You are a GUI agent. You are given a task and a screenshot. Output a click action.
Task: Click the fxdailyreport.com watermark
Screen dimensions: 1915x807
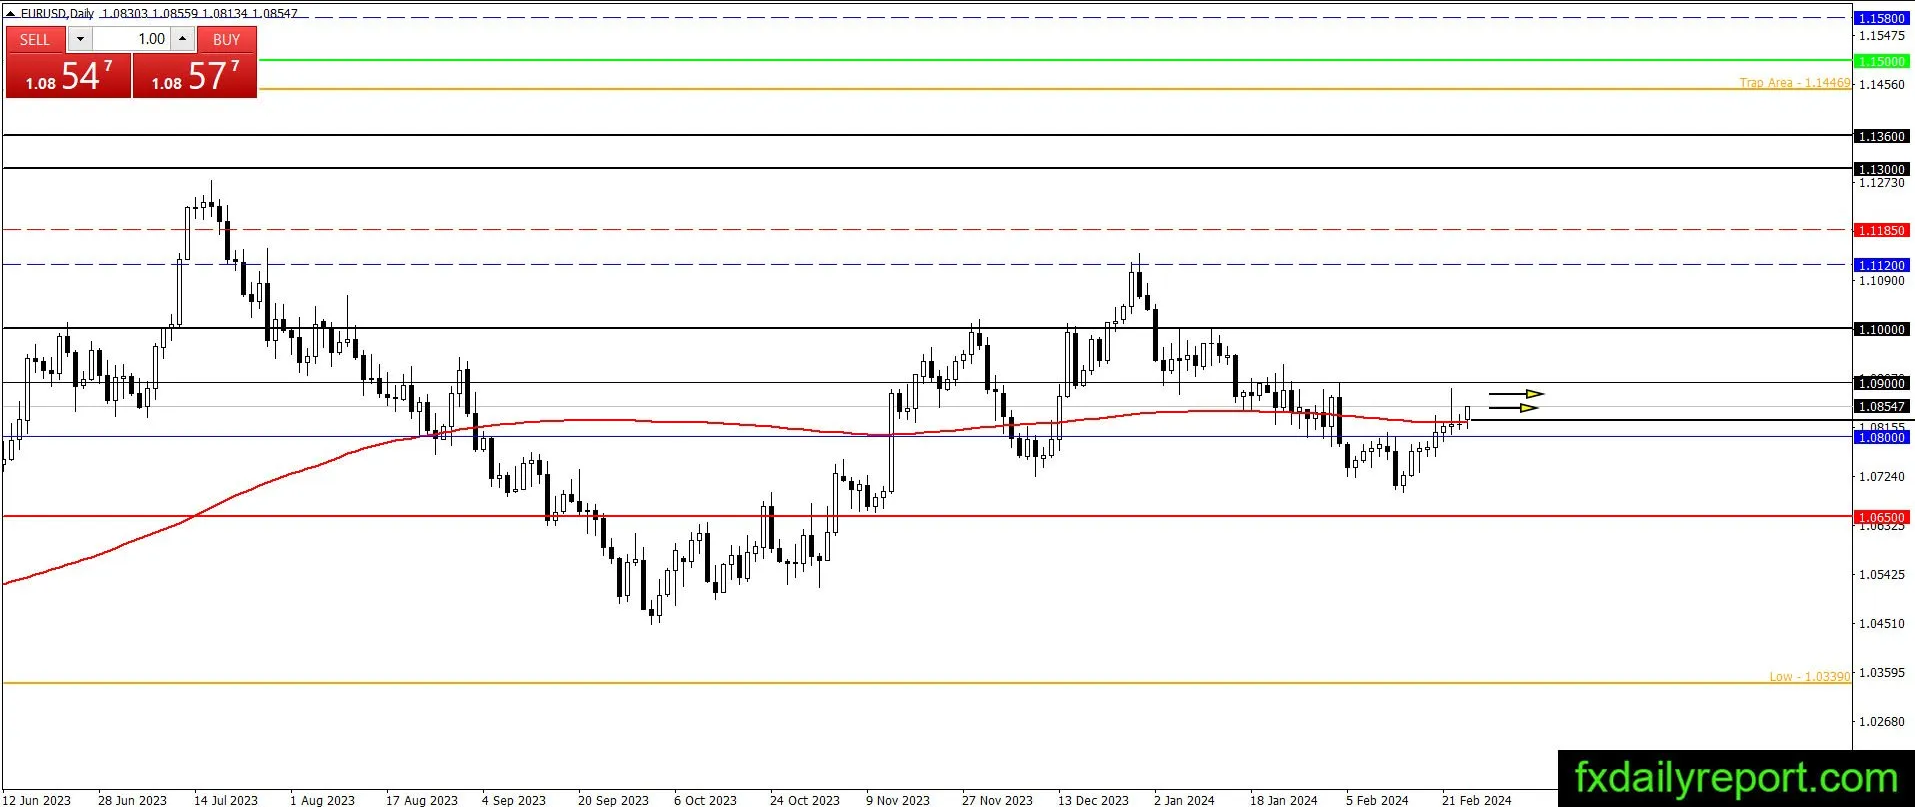pos(1736,778)
